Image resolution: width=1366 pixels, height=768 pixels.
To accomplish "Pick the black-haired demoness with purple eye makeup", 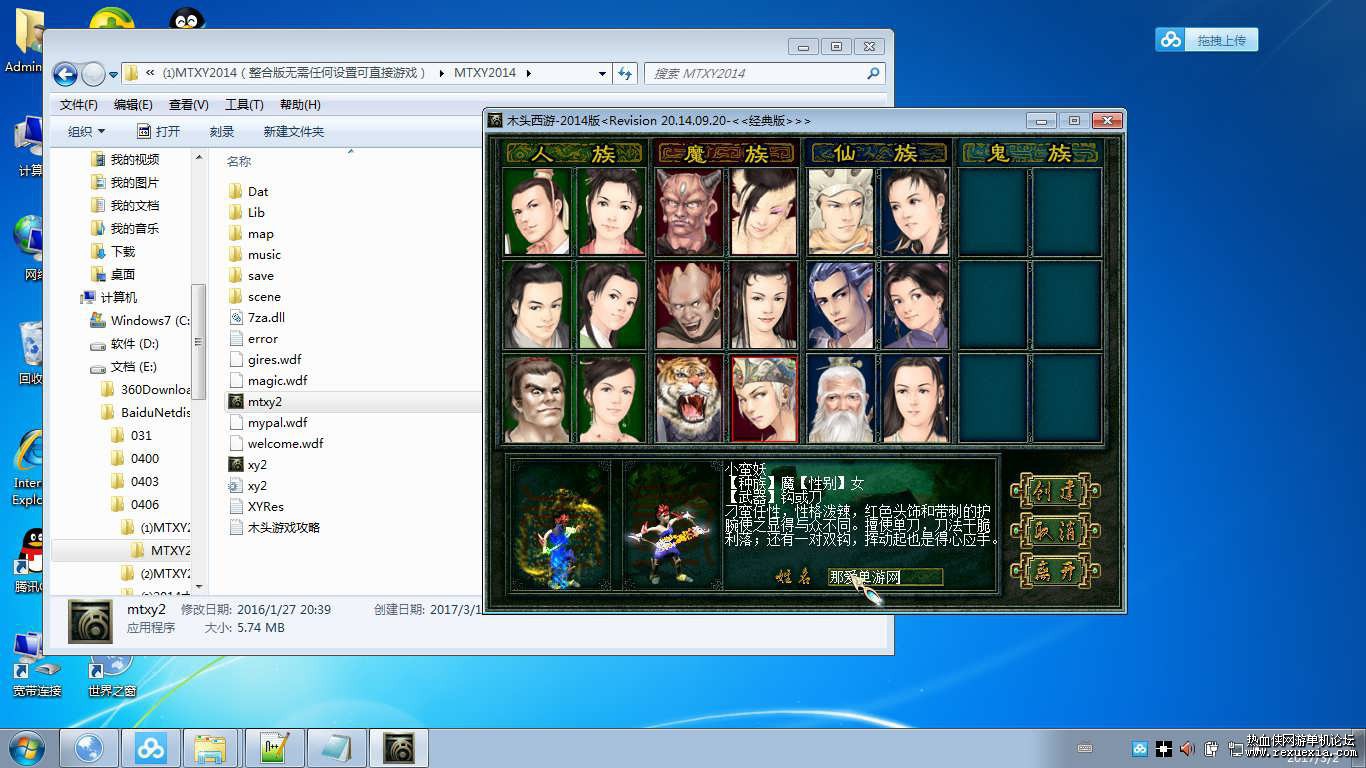I will tap(764, 212).
